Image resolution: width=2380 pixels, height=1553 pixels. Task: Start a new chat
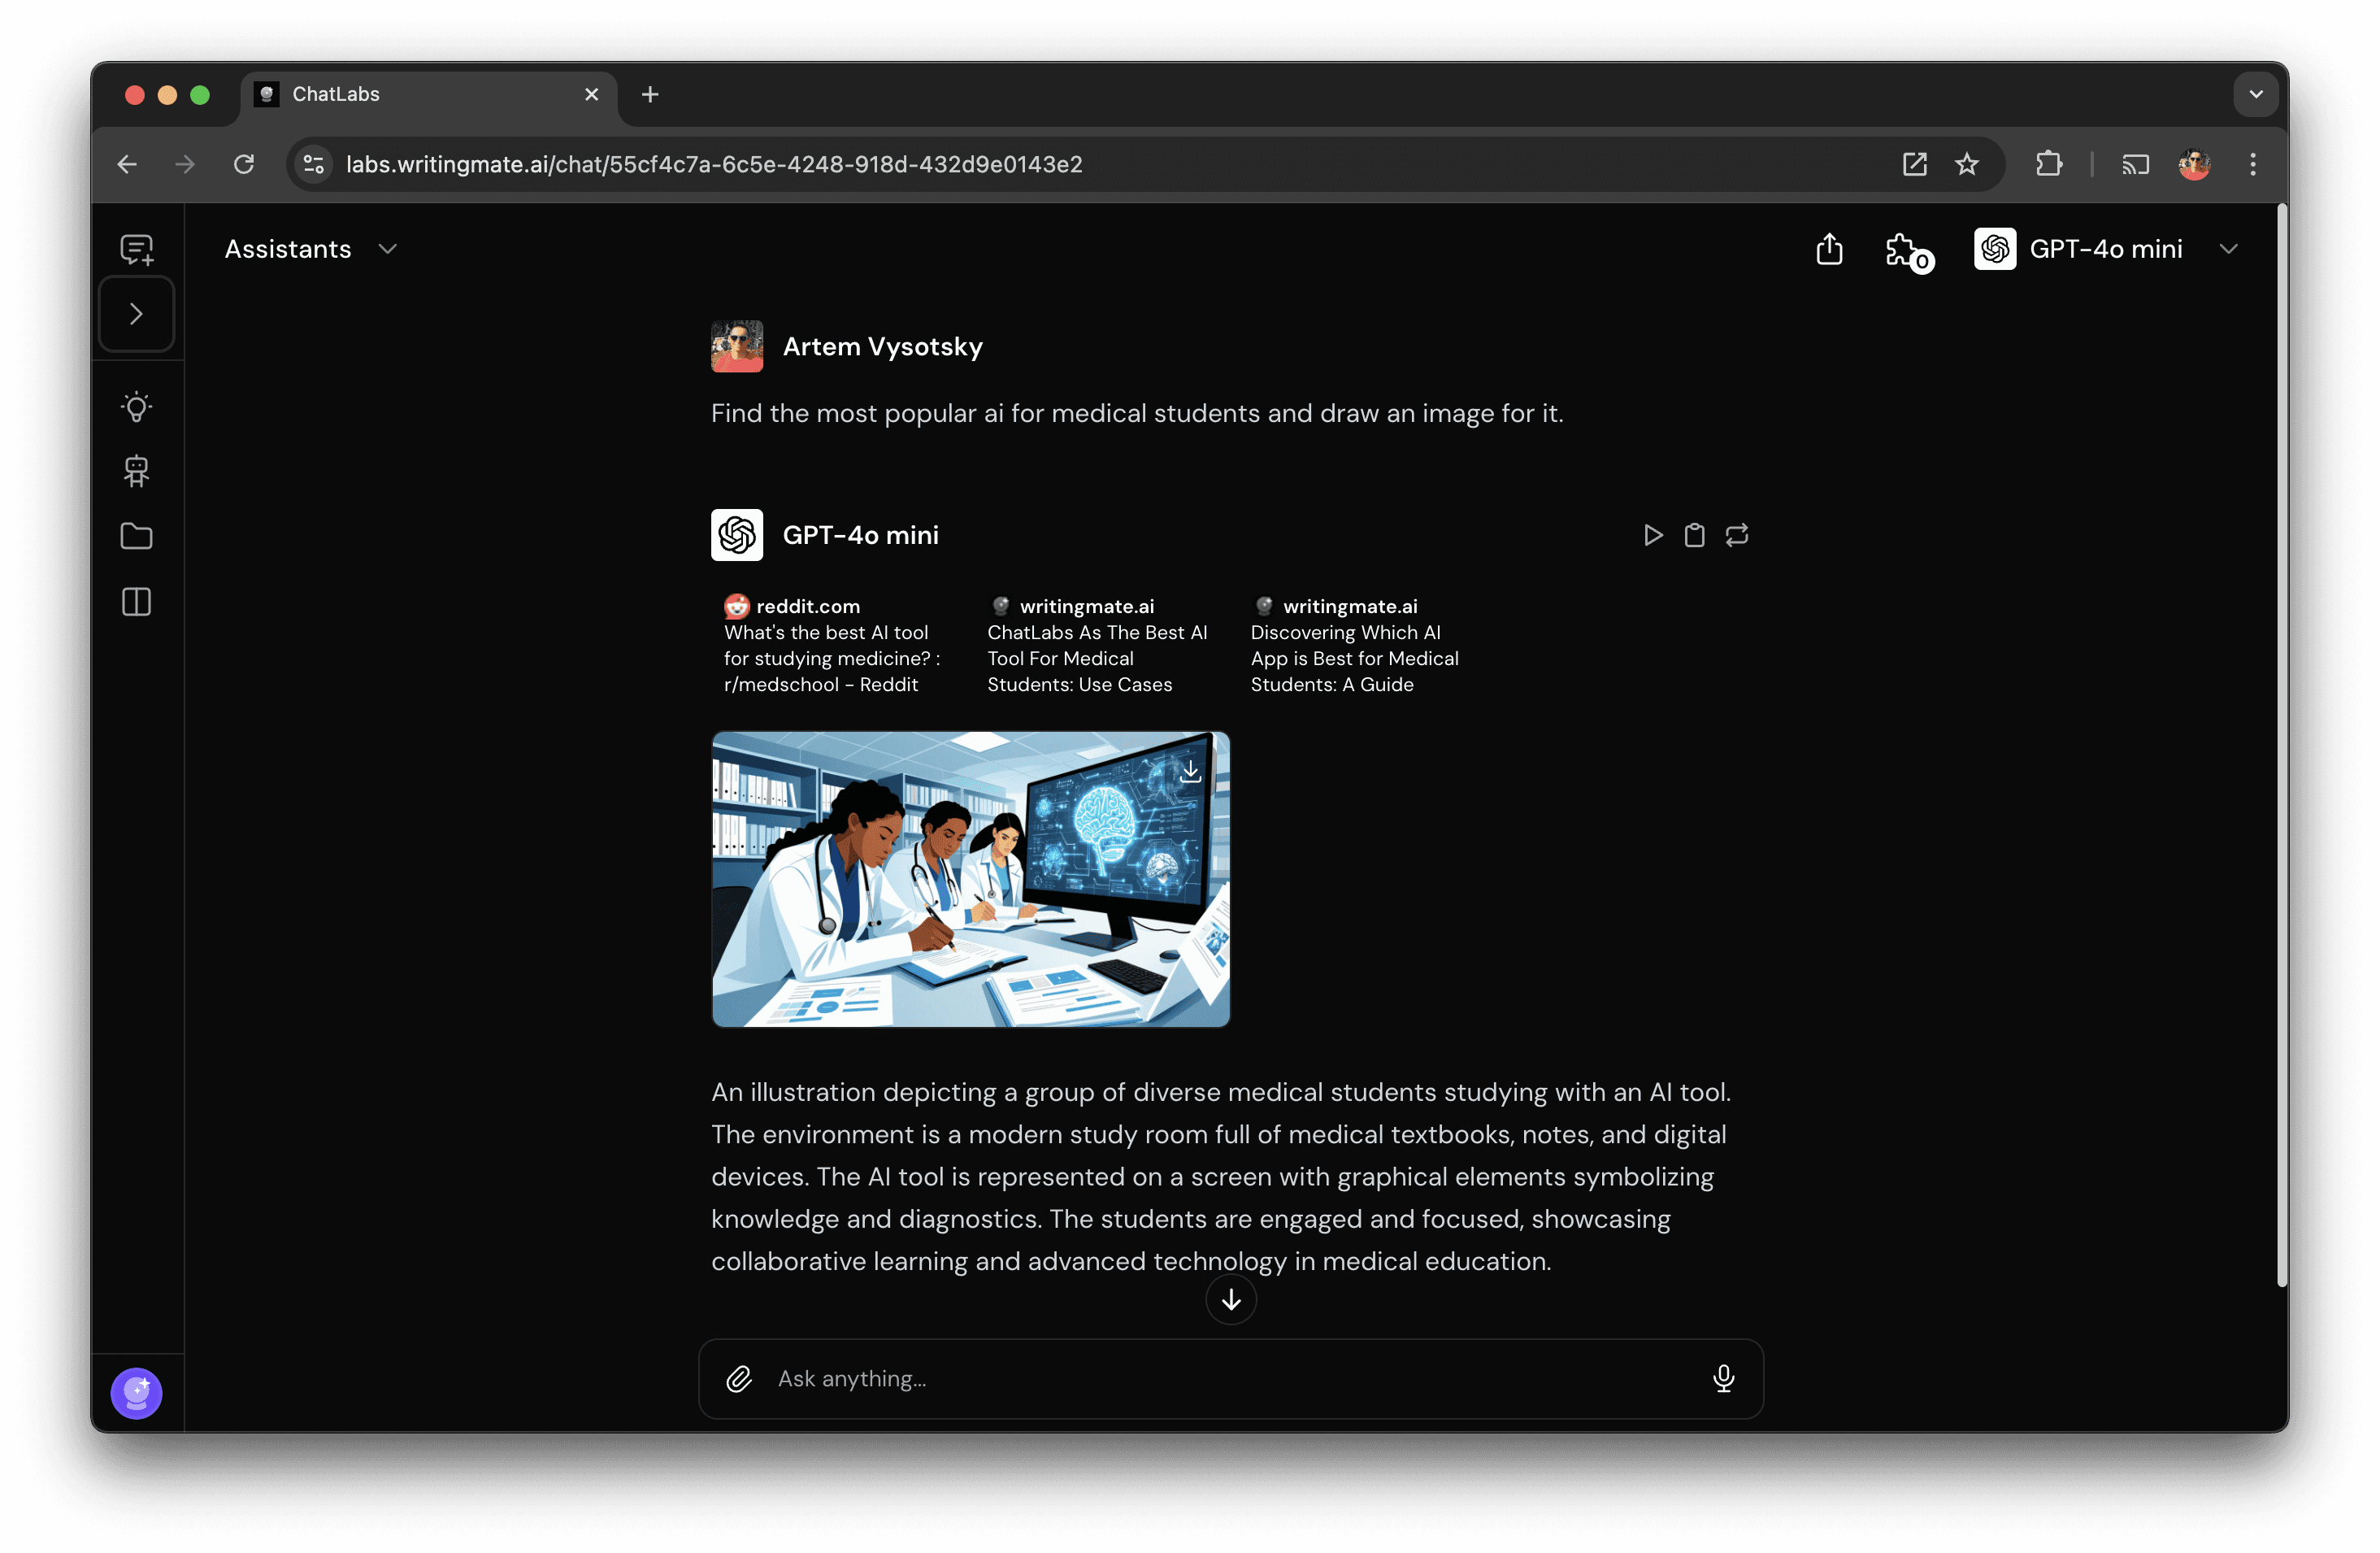pyautogui.click(x=136, y=249)
